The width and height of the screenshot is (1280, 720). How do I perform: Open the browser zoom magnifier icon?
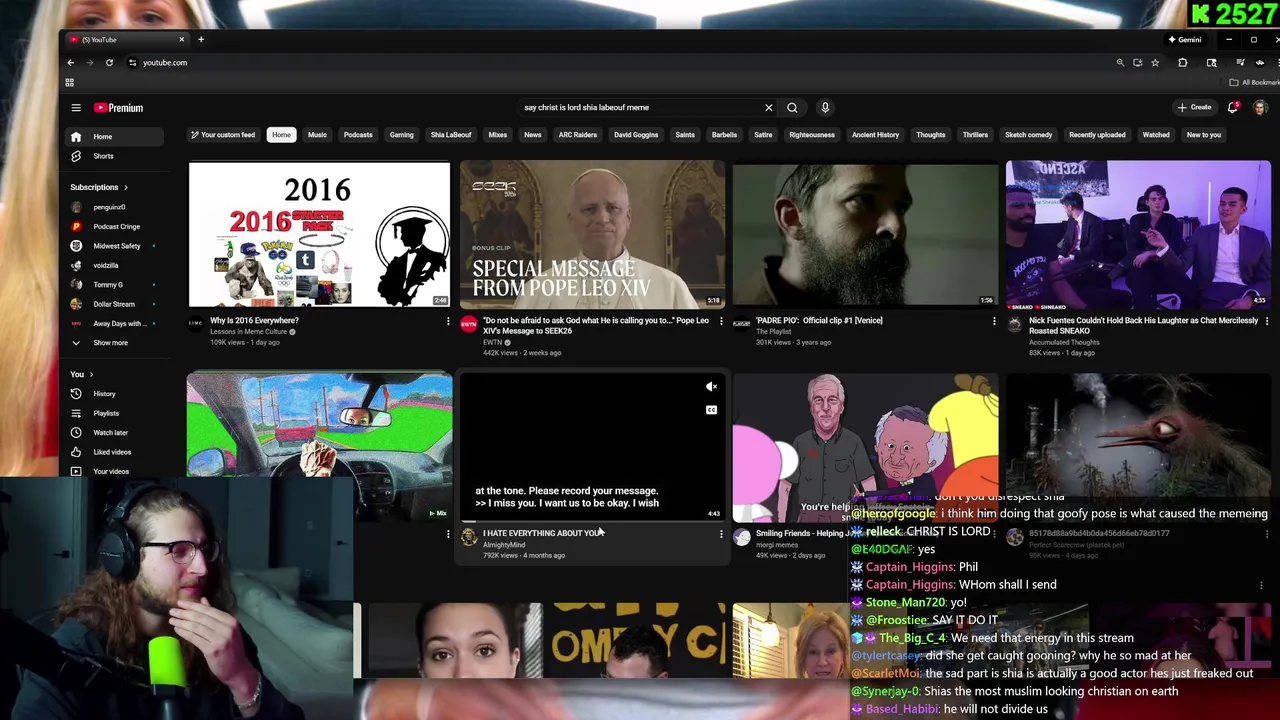pos(1120,63)
